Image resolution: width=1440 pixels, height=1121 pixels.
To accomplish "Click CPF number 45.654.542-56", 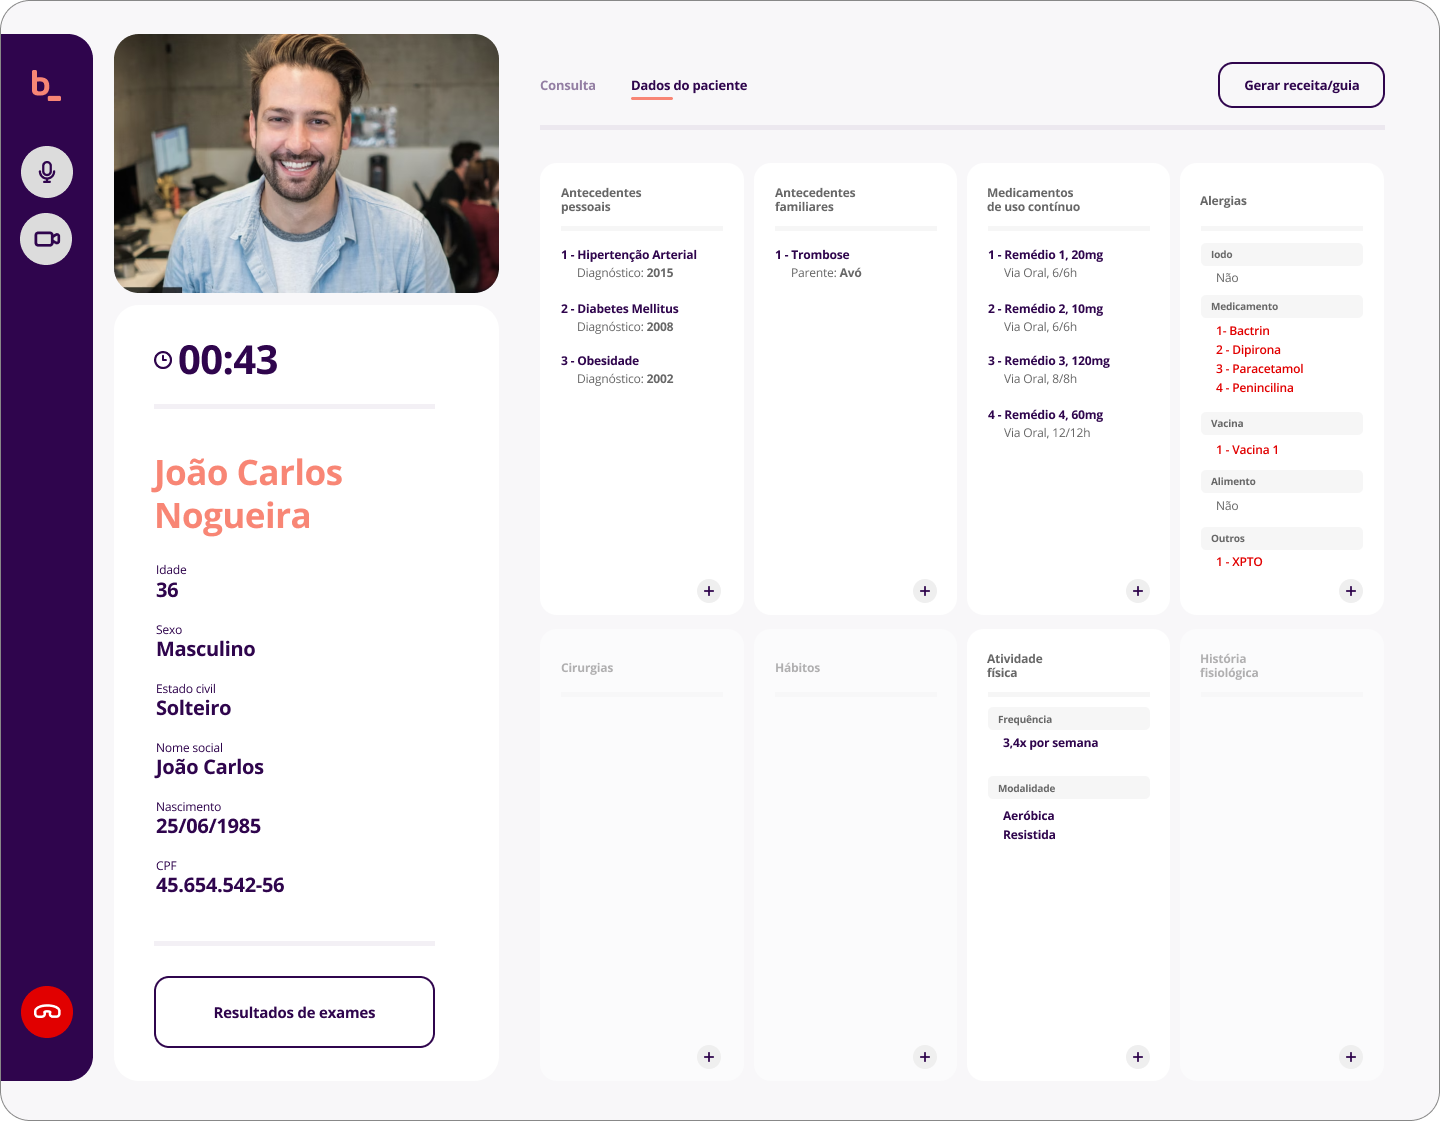I will tap(220, 885).
